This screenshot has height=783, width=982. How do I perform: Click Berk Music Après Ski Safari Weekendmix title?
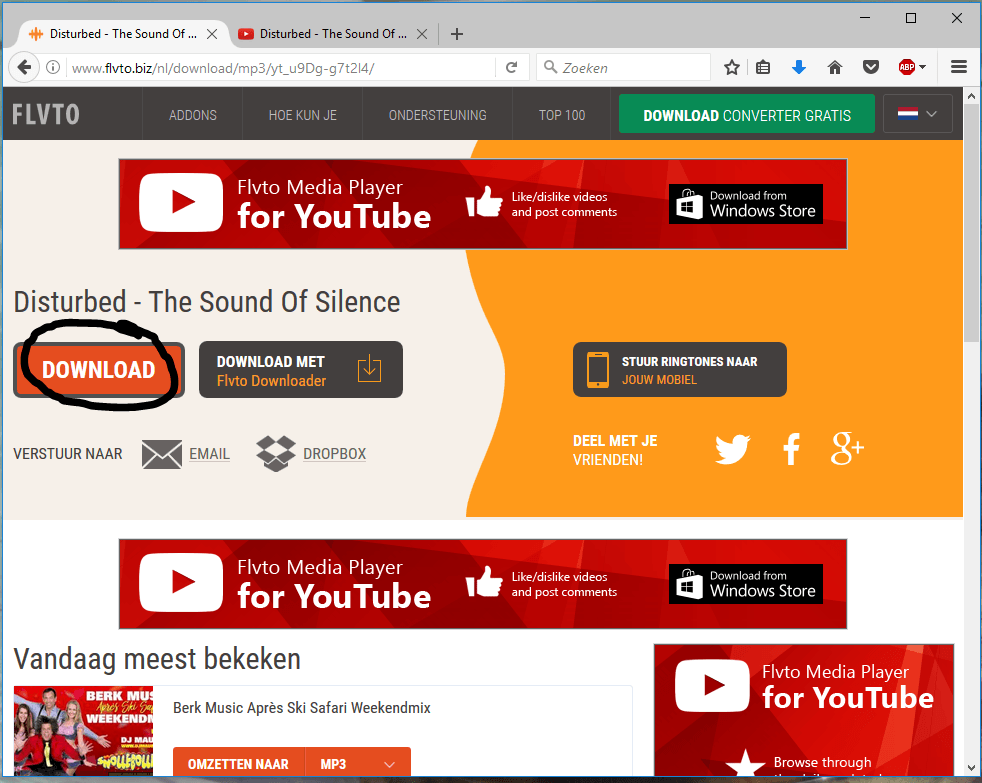pyautogui.click(x=302, y=708)
